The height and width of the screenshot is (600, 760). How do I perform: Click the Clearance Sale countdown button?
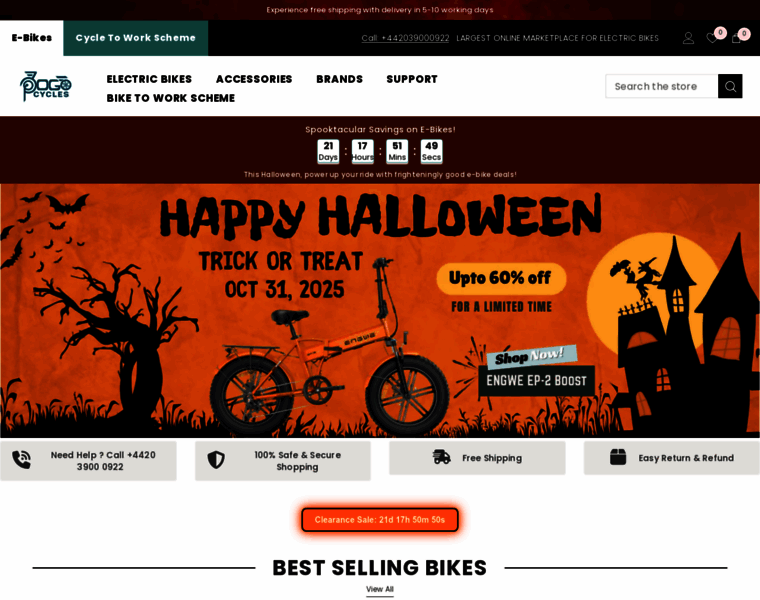tap(380, 520)
